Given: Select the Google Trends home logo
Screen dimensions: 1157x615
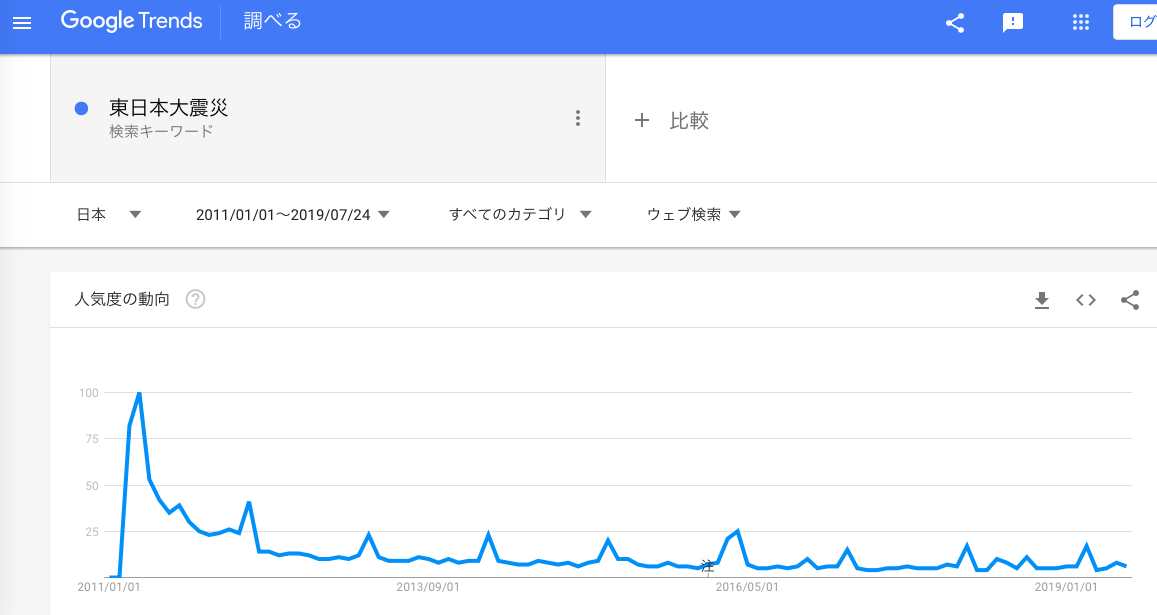Looking at the screenshot, I should (131, 20).
